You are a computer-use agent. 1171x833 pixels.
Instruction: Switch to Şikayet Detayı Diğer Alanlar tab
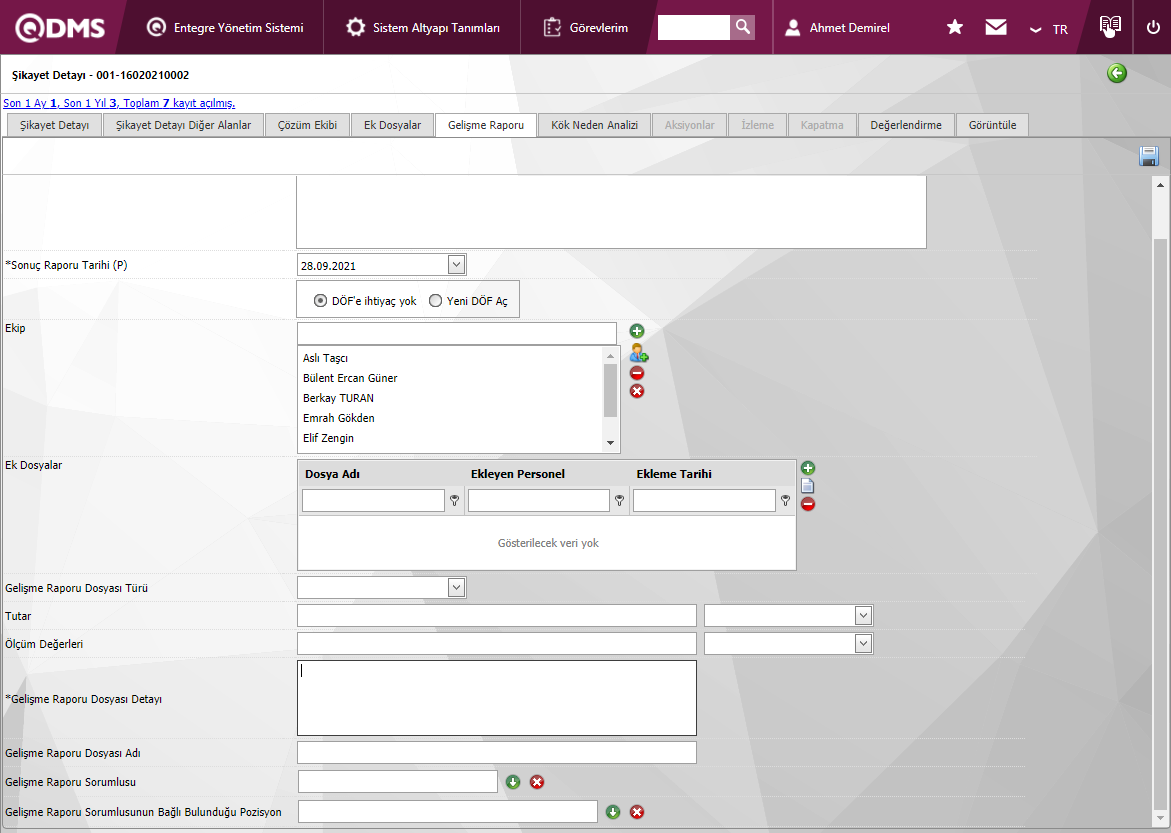point(184,125)
